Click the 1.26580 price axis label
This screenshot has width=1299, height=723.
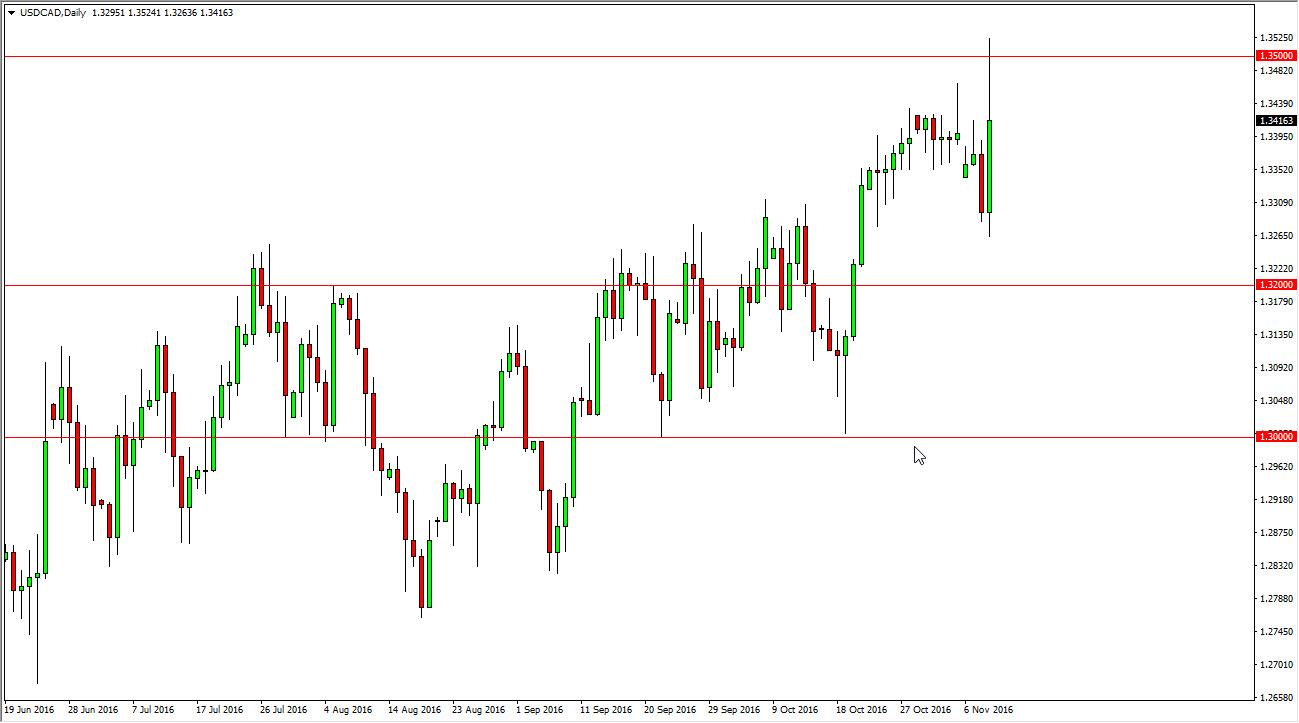pyautogui.click(x=1277, y=697)
